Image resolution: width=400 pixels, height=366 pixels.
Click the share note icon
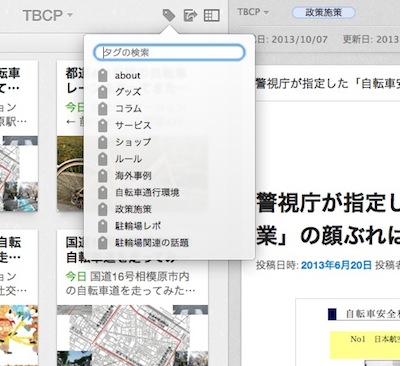(x=190, y=15)
